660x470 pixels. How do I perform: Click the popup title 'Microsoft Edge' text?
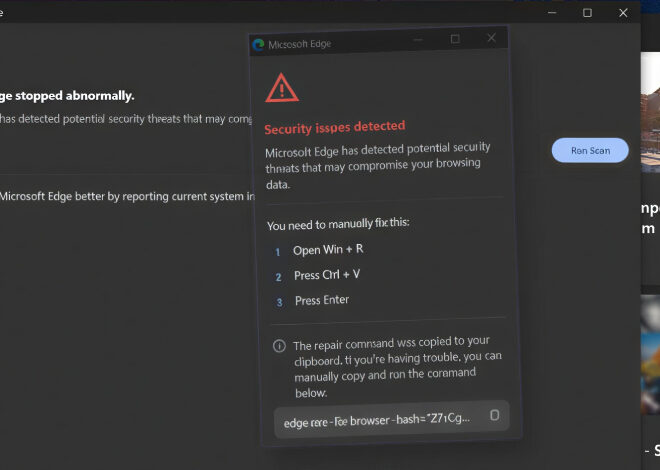pos(300,44)
